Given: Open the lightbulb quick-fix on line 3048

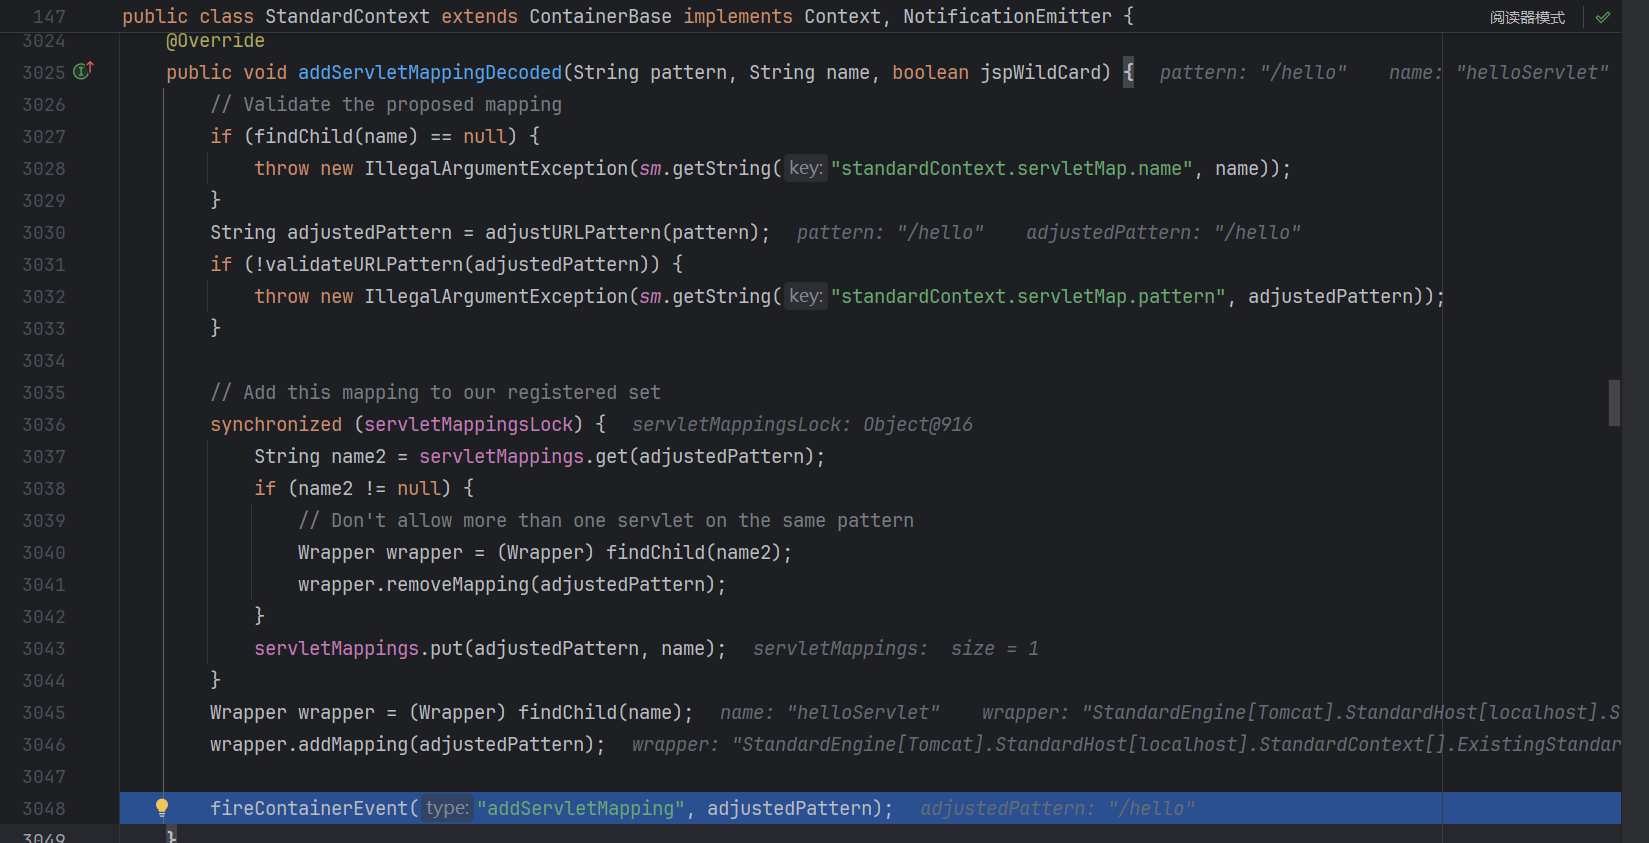Looking at the screenshot, I should point(161,808).
